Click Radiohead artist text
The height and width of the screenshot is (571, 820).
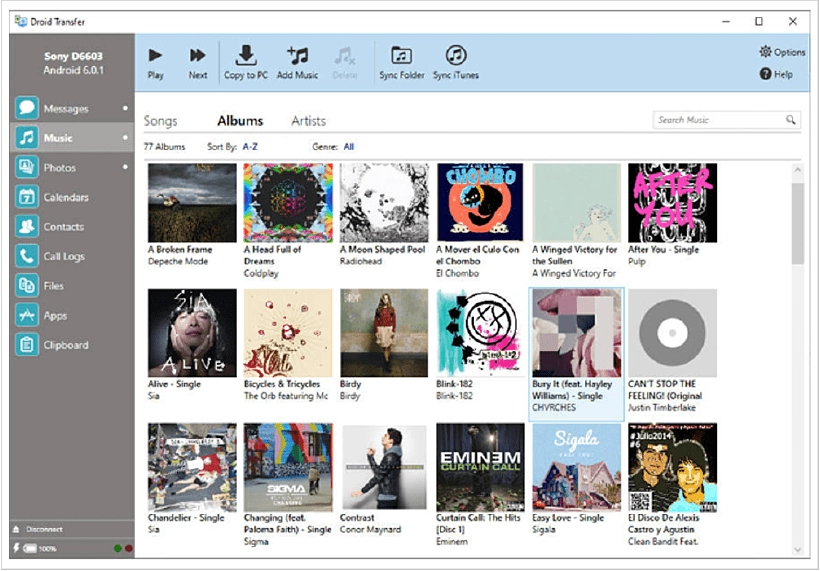coord(361,261)
